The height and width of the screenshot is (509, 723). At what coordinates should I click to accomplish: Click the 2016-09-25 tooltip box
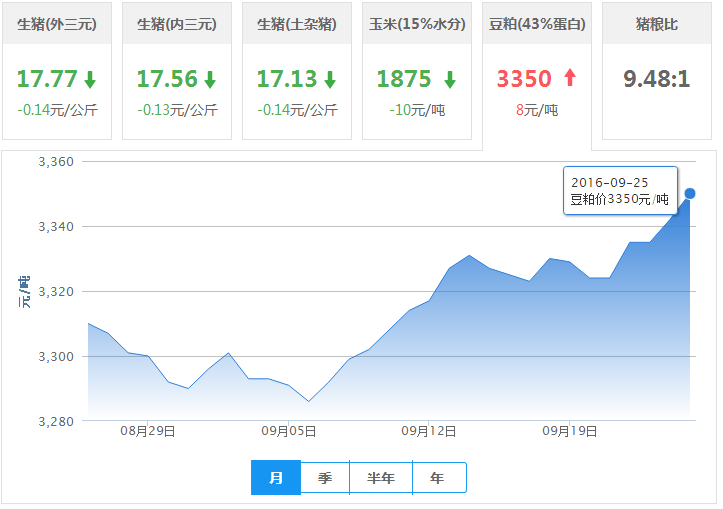point(620,190)
